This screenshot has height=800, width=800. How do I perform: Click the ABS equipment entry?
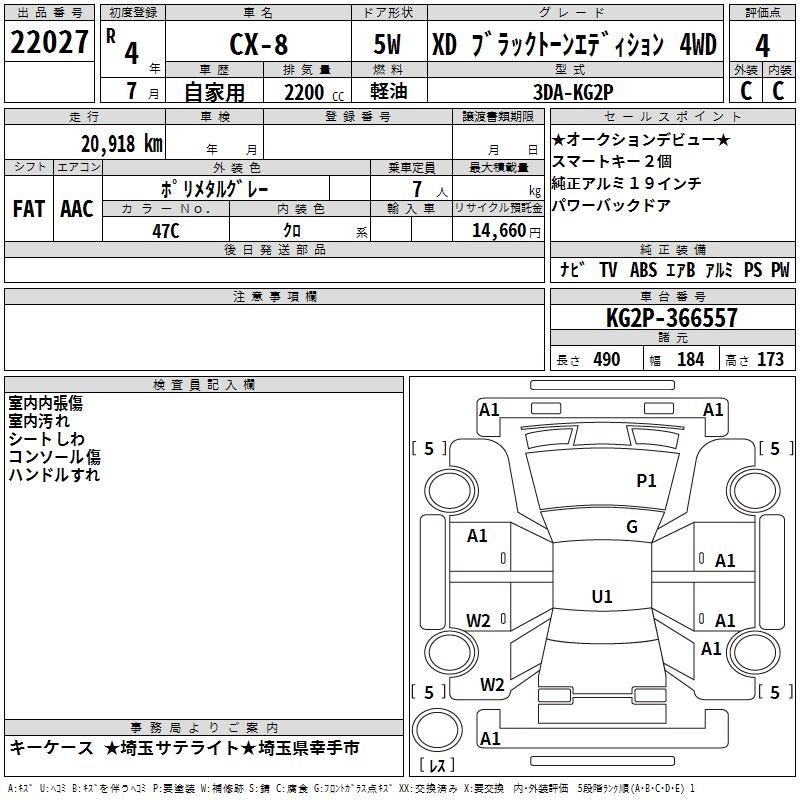tap(643, 269)
